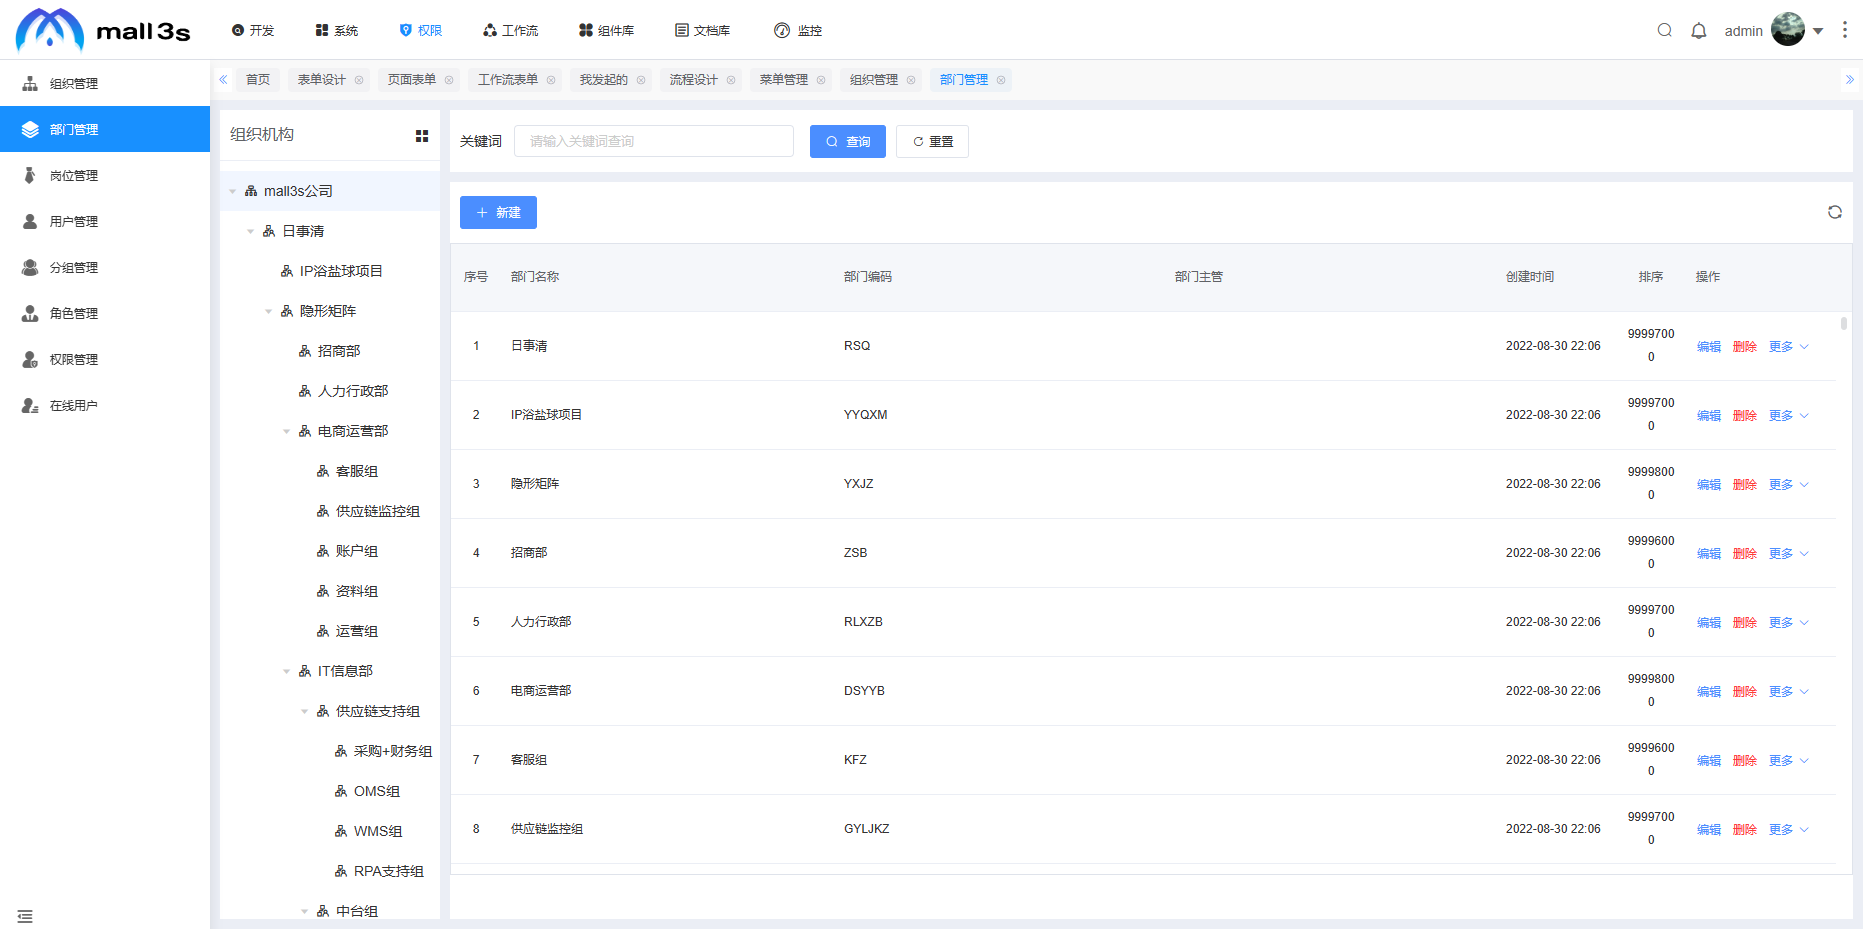Click the search magnifier icon in header
Screen dimensions: 1863x929
(1665, 30)
